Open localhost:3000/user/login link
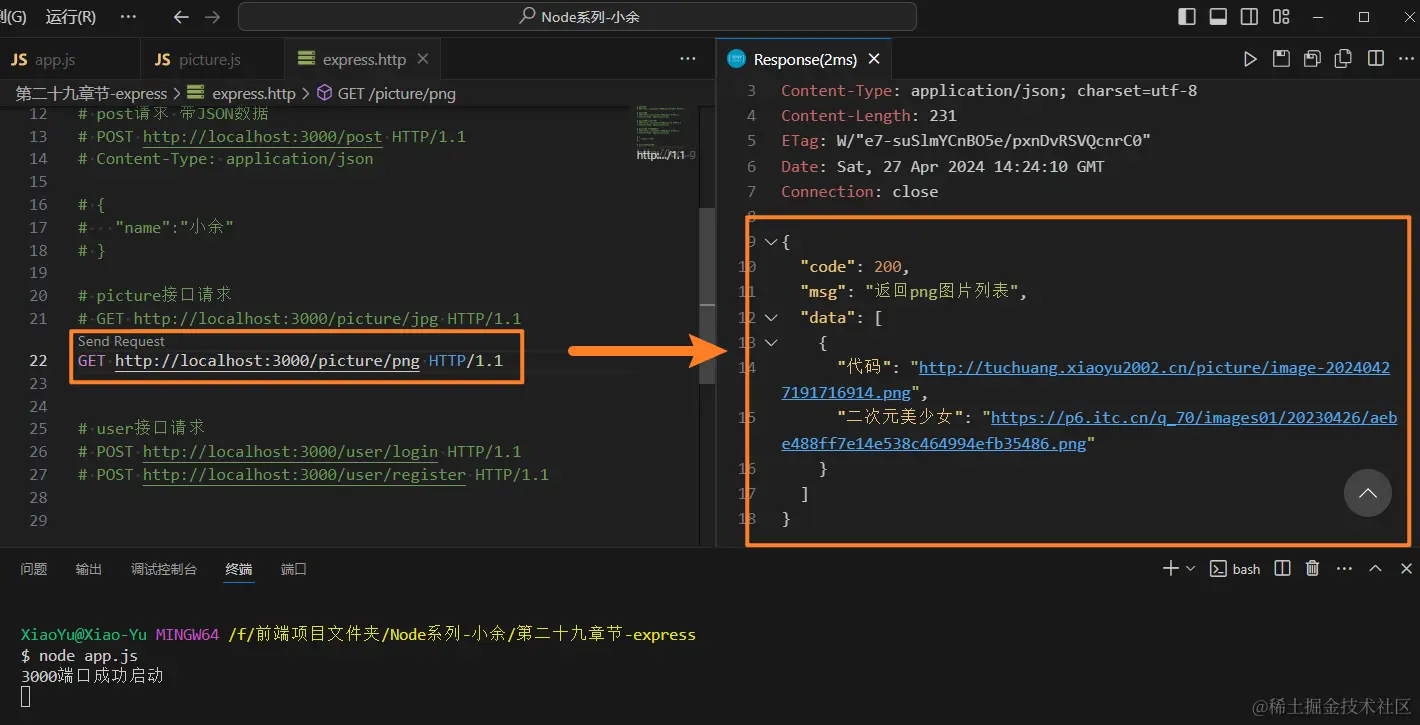This screenshot has width=1420, height=725. tap(290, 451)
